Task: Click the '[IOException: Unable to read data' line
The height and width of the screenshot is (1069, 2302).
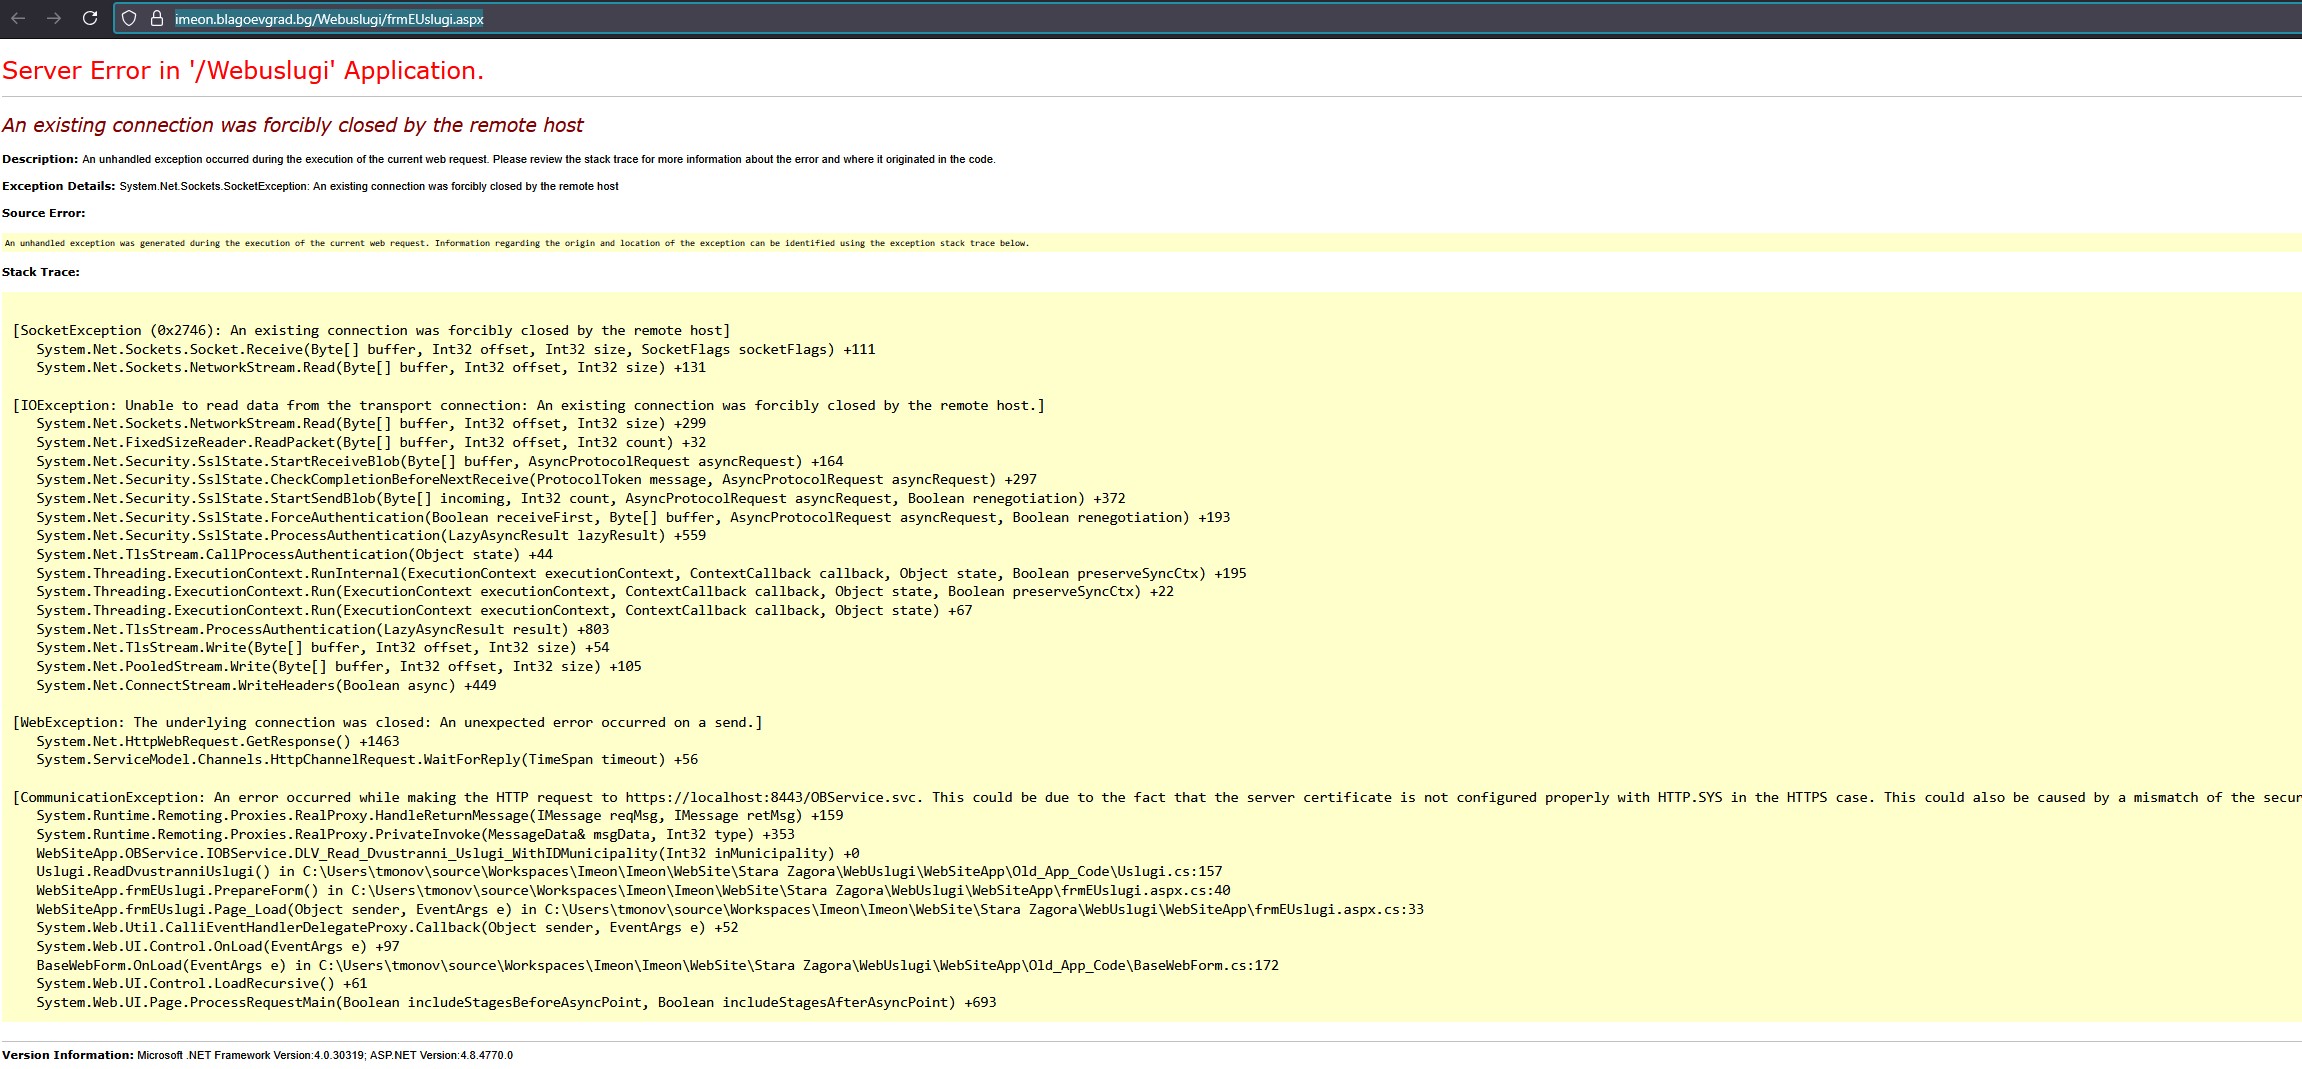Action: [528, 405]
